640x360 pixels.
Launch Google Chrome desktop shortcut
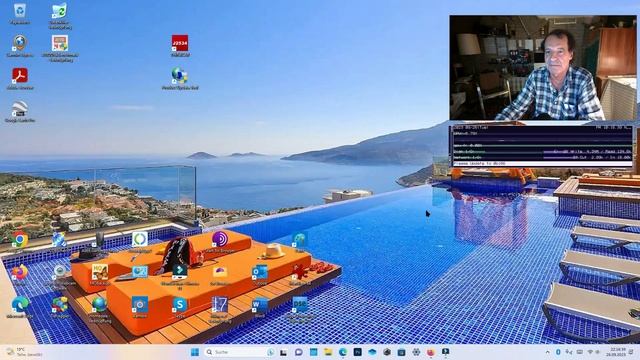pos(19,240)
